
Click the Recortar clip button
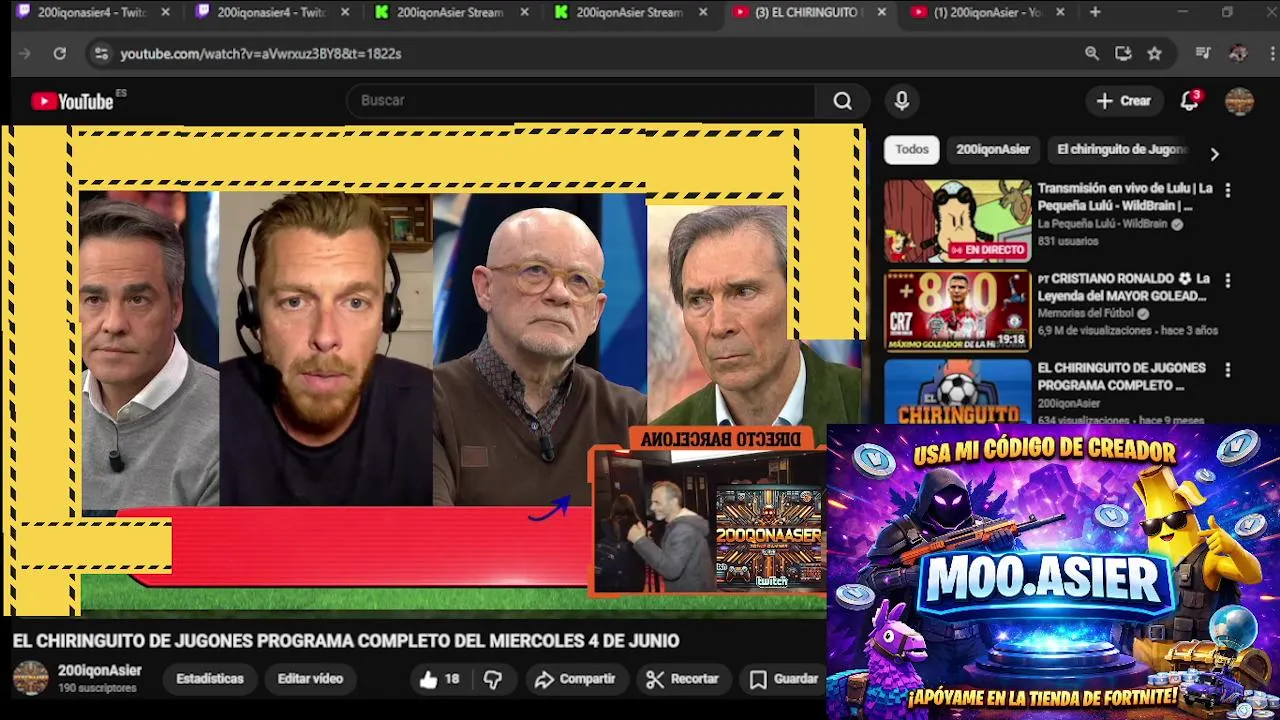683,679
